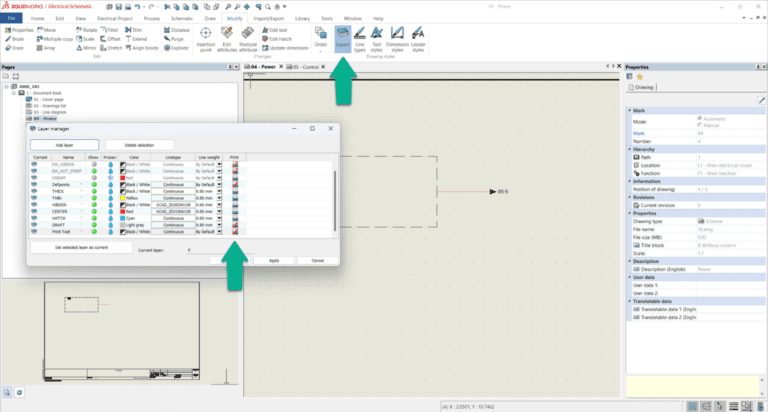Click the Trim tool
This screenshot has height=412, width=768.
(x=133, y=30)
